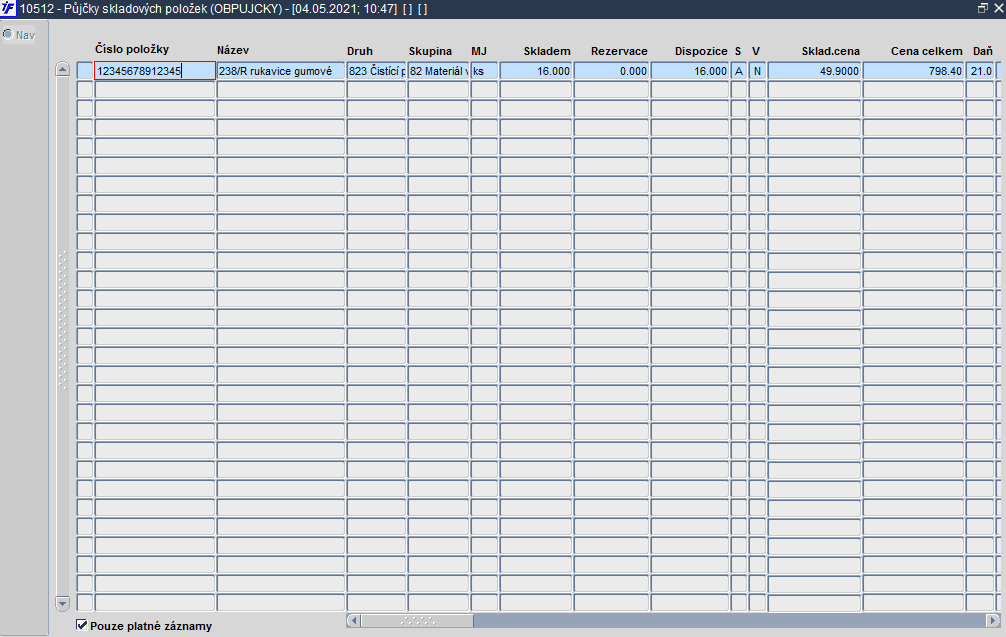1006x637 pixels.
Task: Click the Daň value 21.0
Action: [x=980, y=71]
